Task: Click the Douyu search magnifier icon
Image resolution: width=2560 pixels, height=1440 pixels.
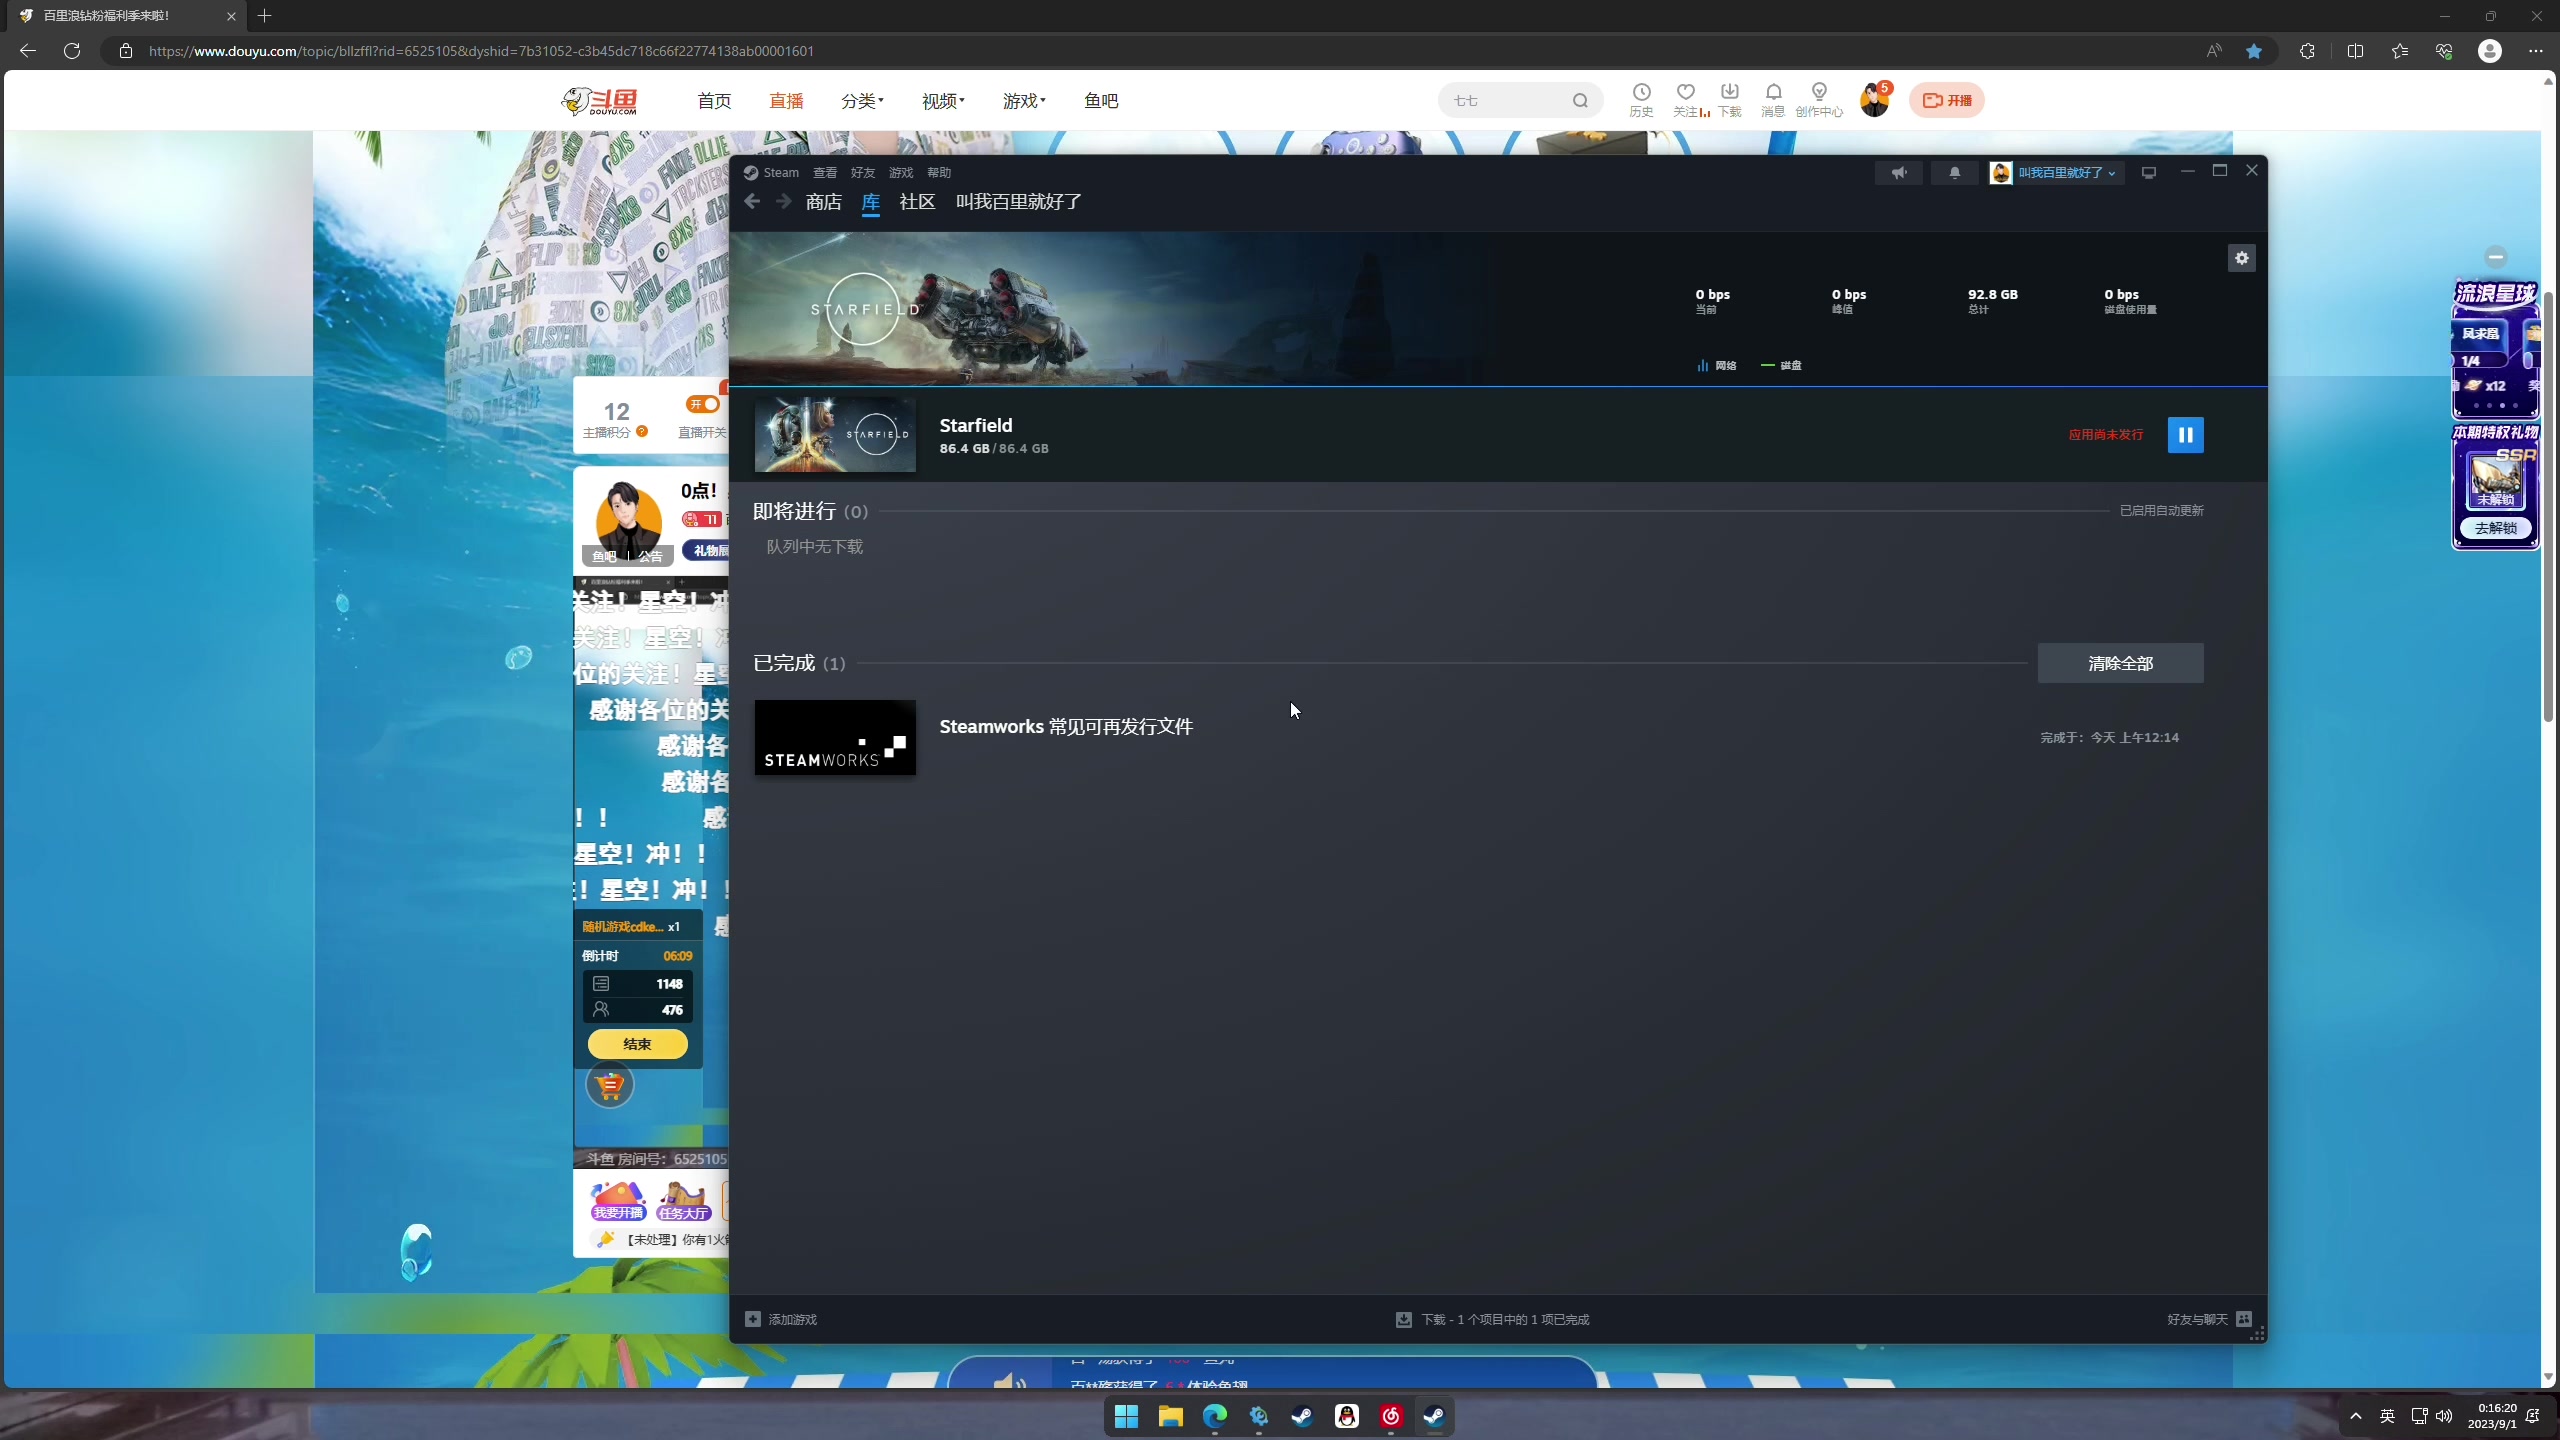Action: pyautogui.click(x=1580, y=101)
